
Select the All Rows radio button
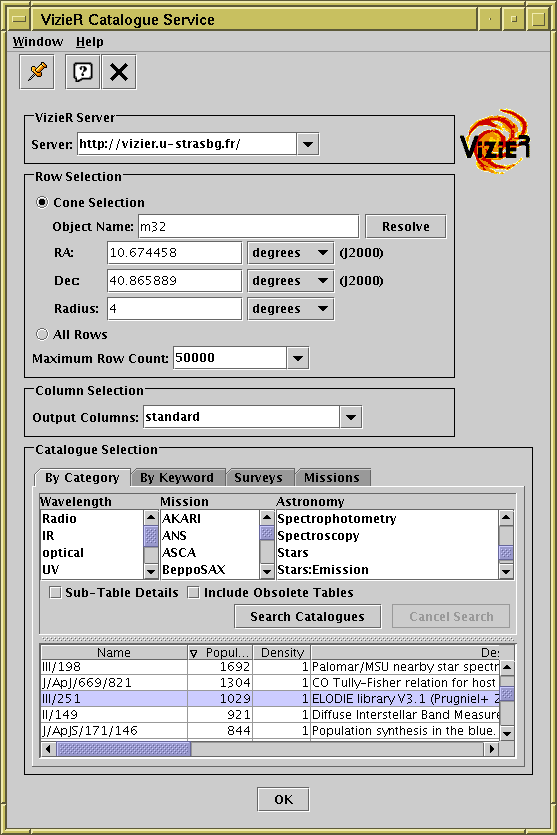point(42,334)
